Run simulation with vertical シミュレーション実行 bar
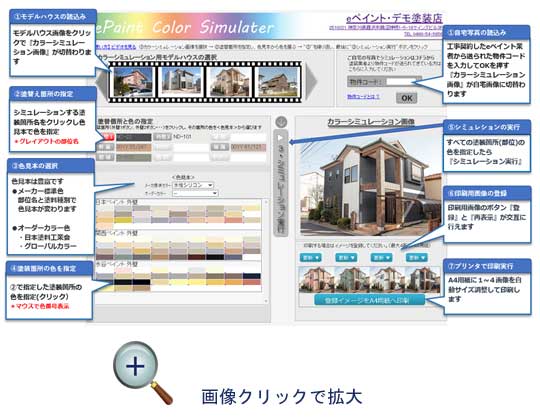 coord(281,183)
